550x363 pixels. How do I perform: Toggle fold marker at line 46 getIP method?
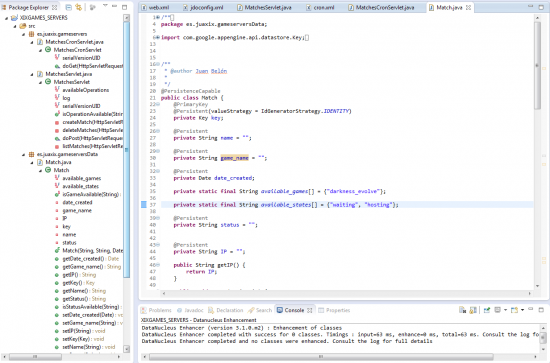[x=158, y=265]
